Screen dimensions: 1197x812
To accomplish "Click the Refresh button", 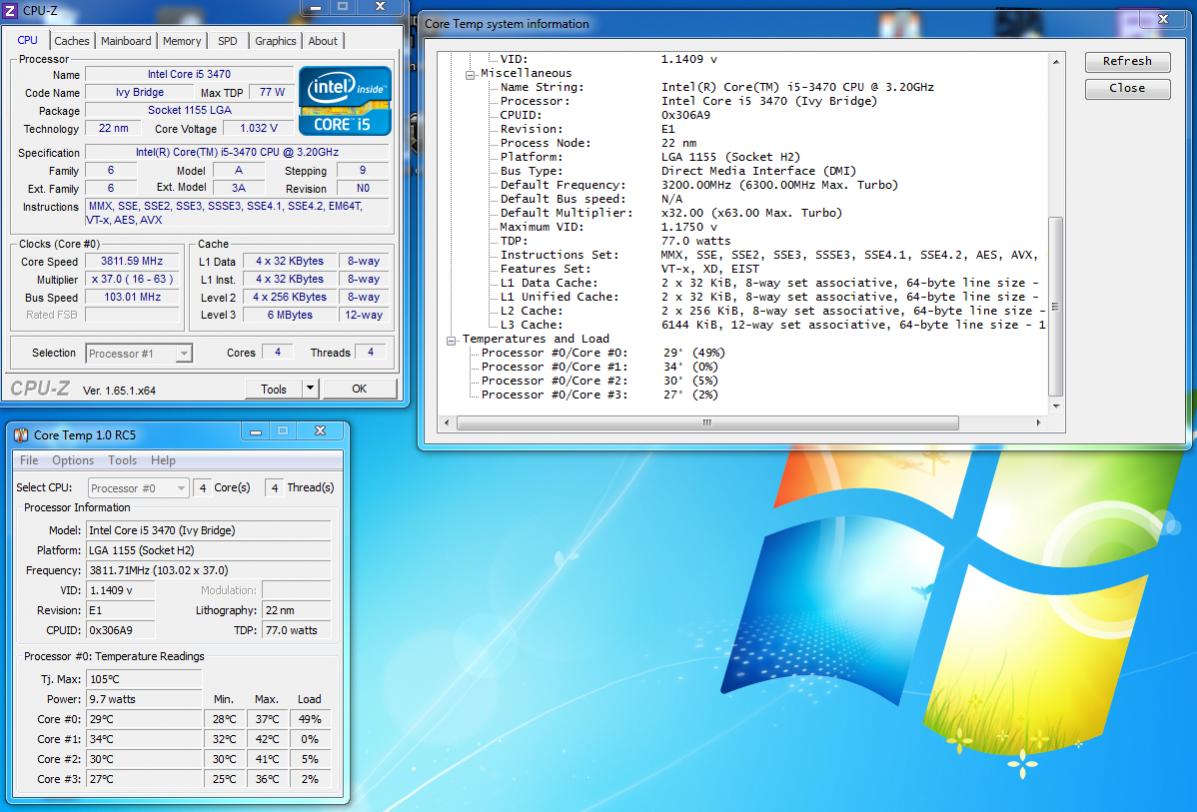I will (1128, 61).
